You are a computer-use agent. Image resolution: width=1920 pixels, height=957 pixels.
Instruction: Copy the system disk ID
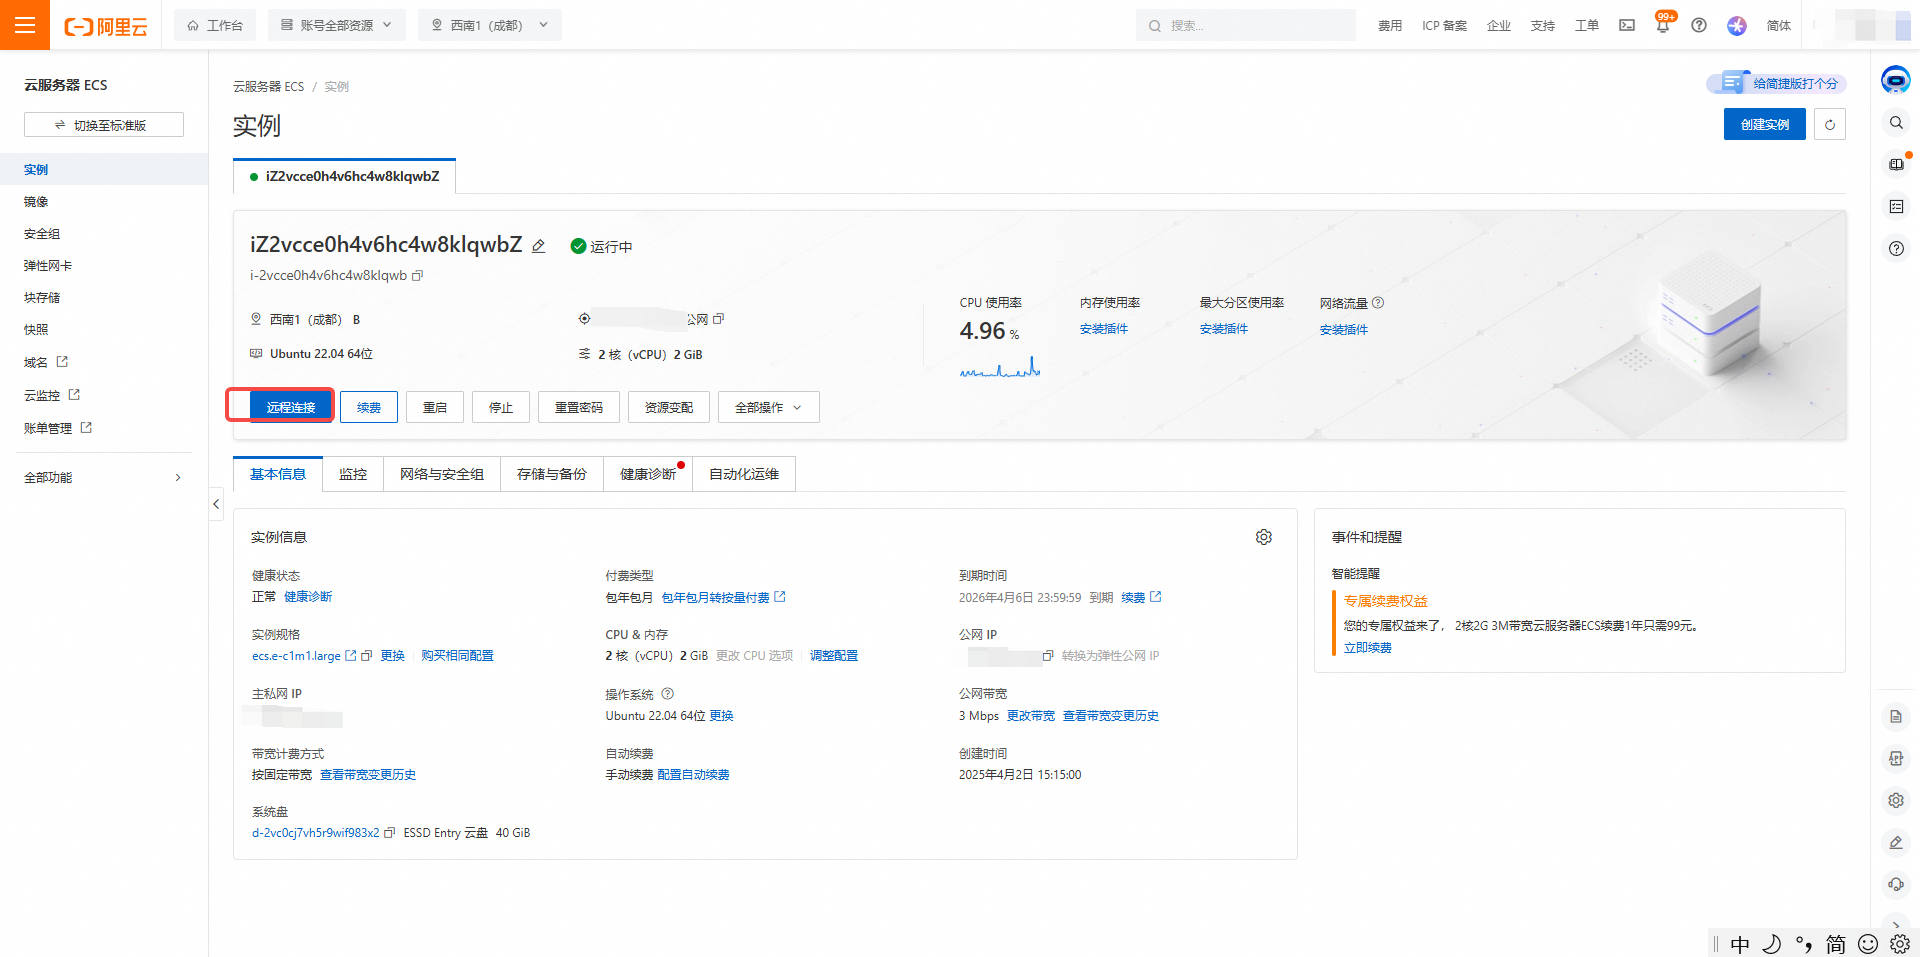click(390, 833)
